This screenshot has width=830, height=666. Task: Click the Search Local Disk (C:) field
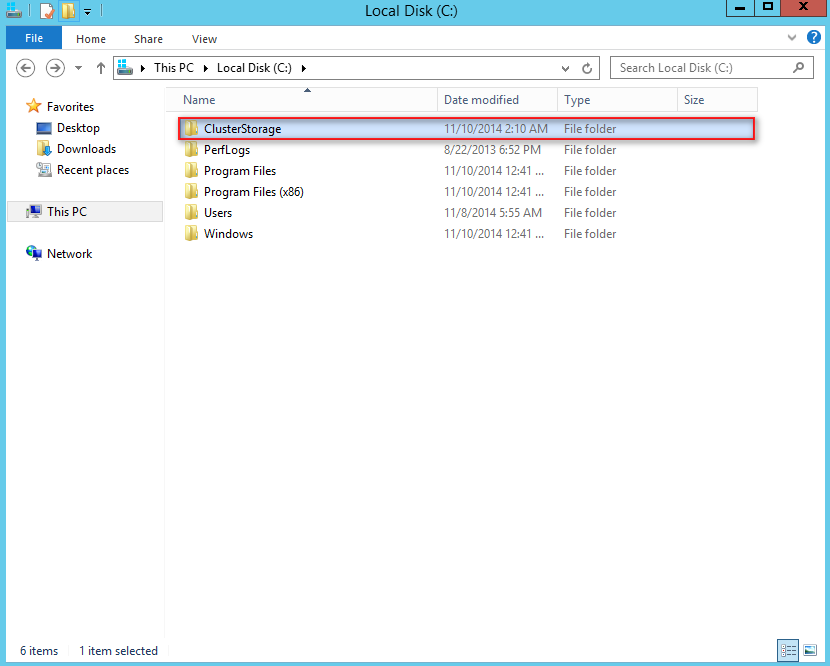tap(711, 68)
